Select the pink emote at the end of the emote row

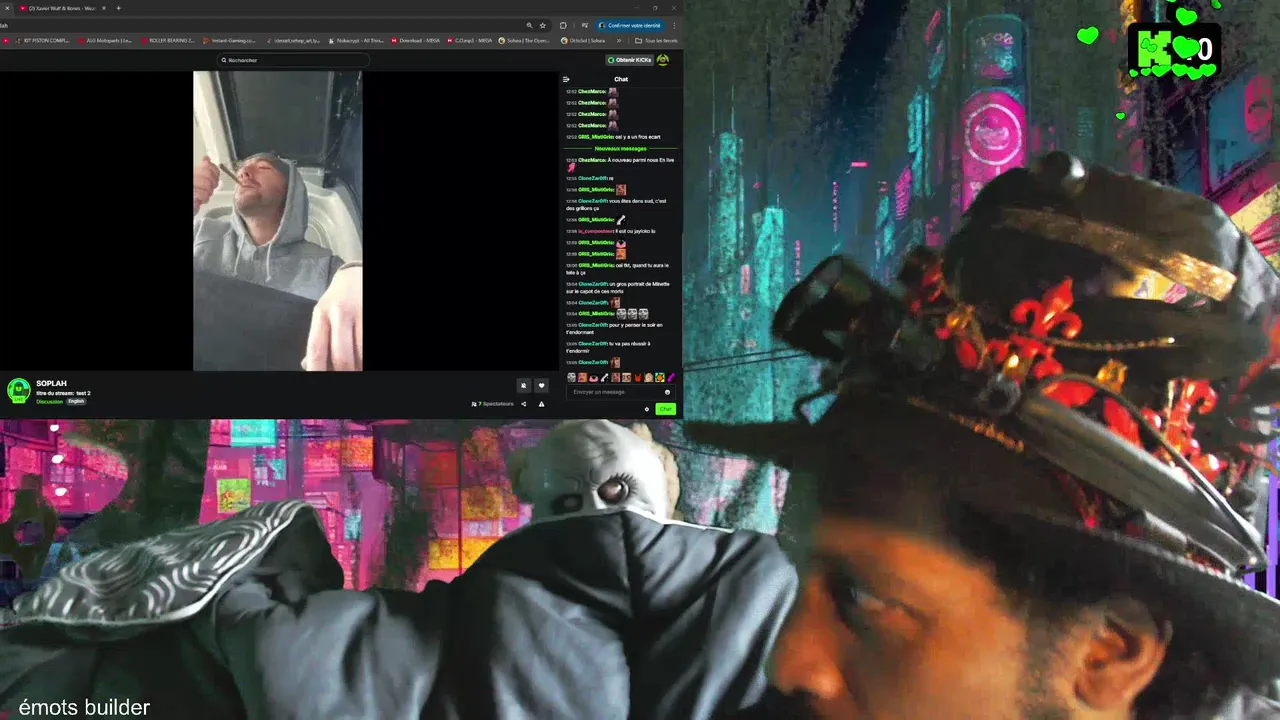(x=672, y=377)
